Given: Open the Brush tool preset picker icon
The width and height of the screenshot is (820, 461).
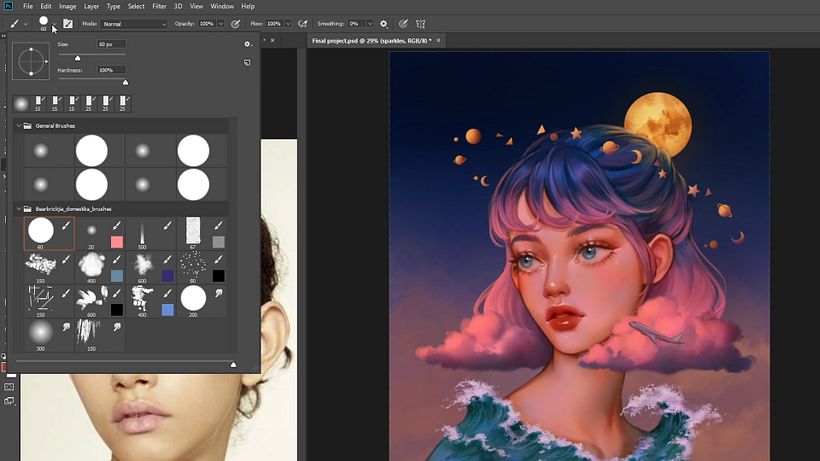Looking at the screenshot, I should click(43, 22).
